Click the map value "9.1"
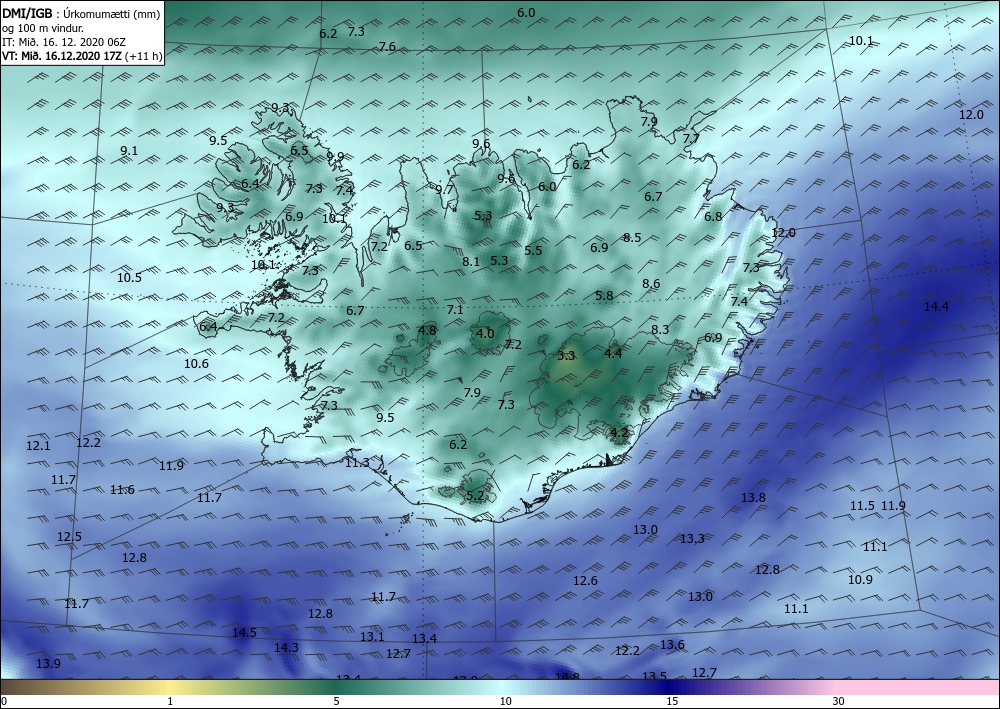The image size is (1000, 709). tap(129, 150)
